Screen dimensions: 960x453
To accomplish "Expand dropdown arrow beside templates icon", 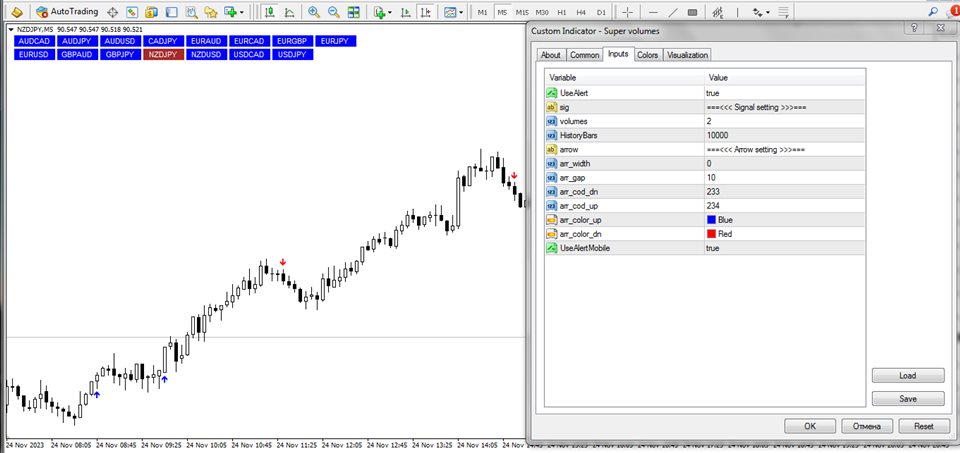I will click(x=461, y=12).
